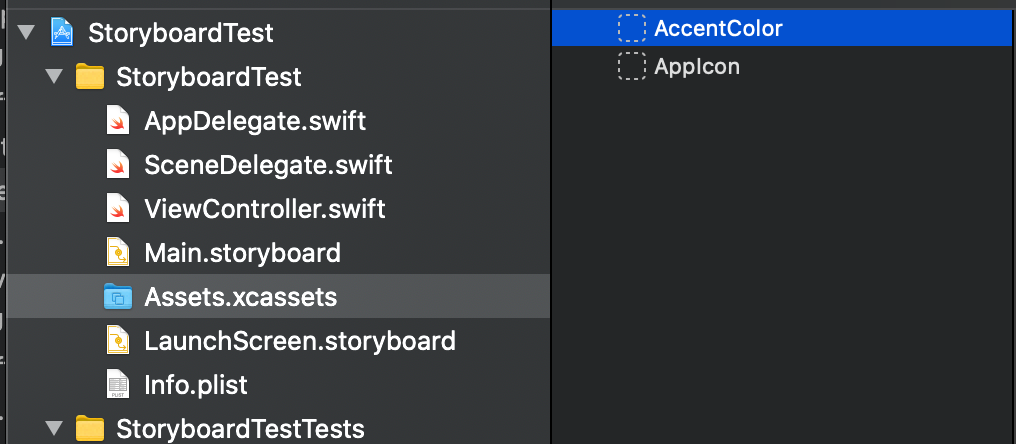1016x444 pixels.
Task: Open the Info.plist file
Action: [x=195, y=385]
